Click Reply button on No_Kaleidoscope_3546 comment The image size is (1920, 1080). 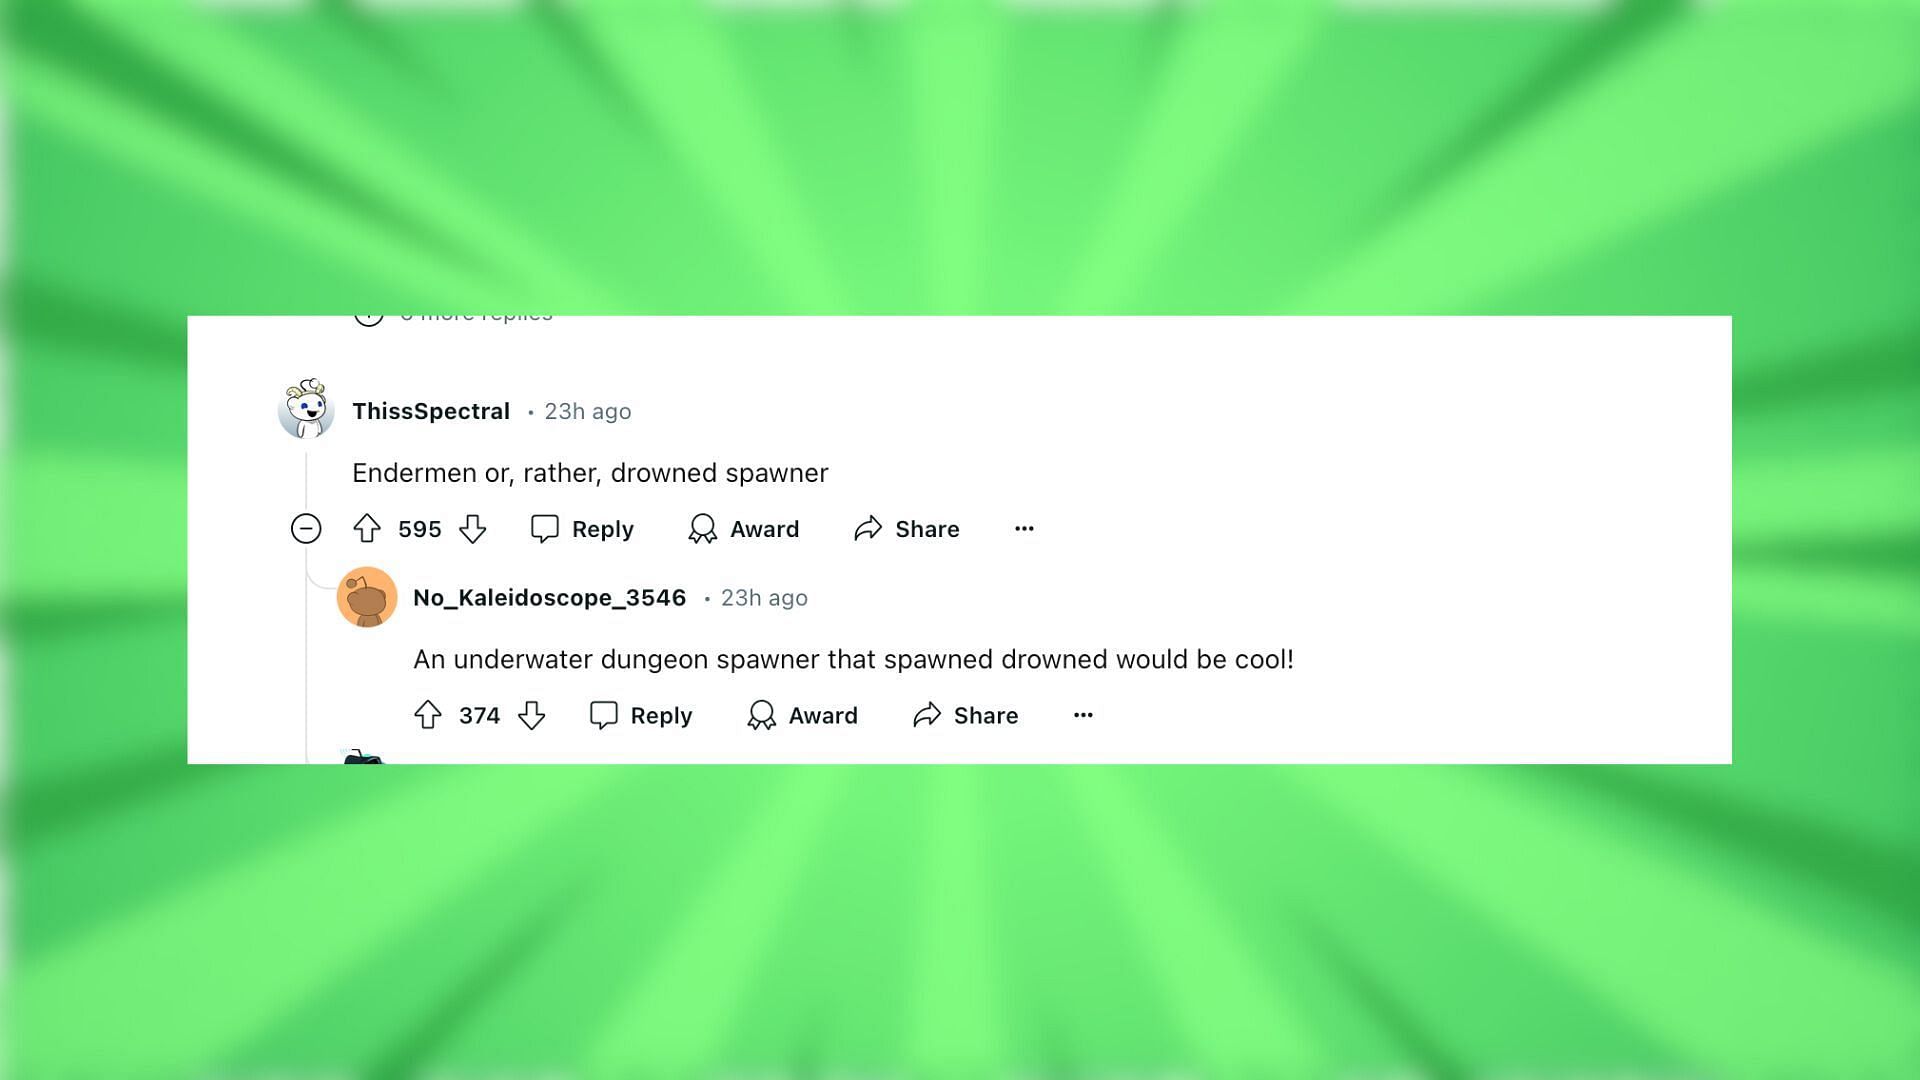pos(641,715)
